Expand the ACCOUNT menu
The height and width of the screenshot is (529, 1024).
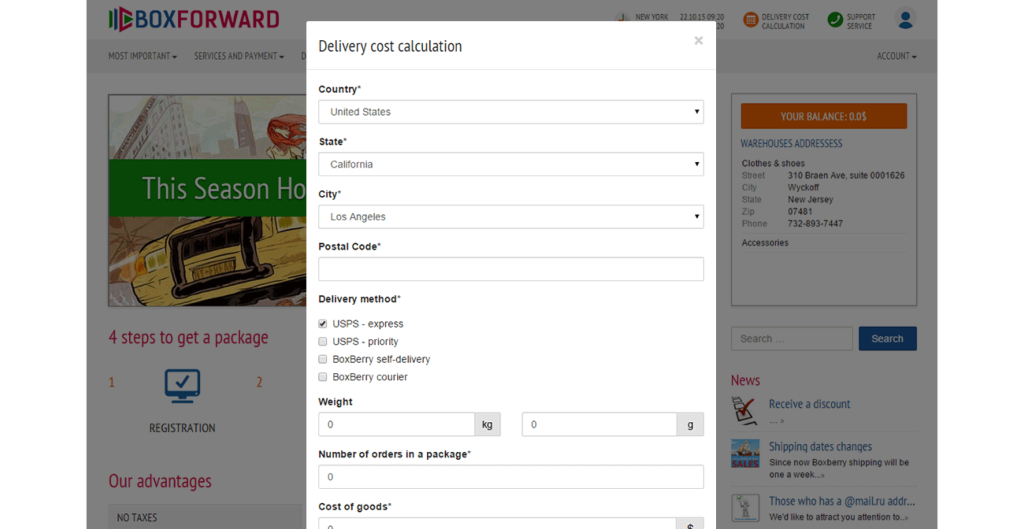(x=897, y=56)
